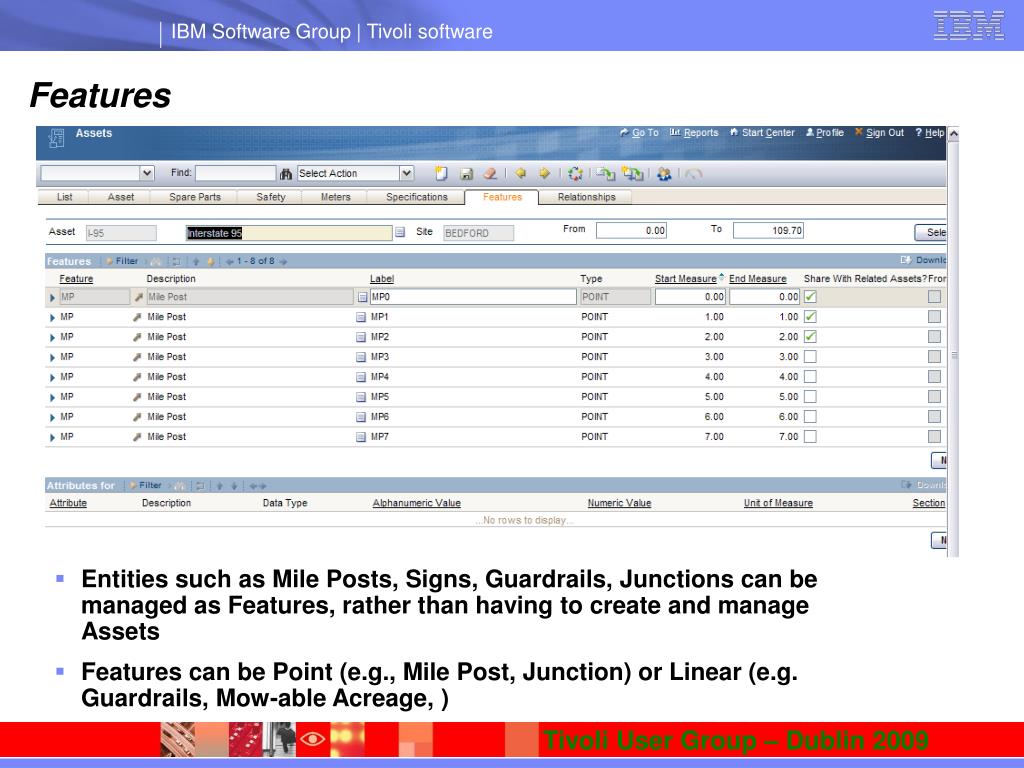The image size is (1024, 768).
Task: Expand the MP3 feature row details
Action: [x=52, y=358]
